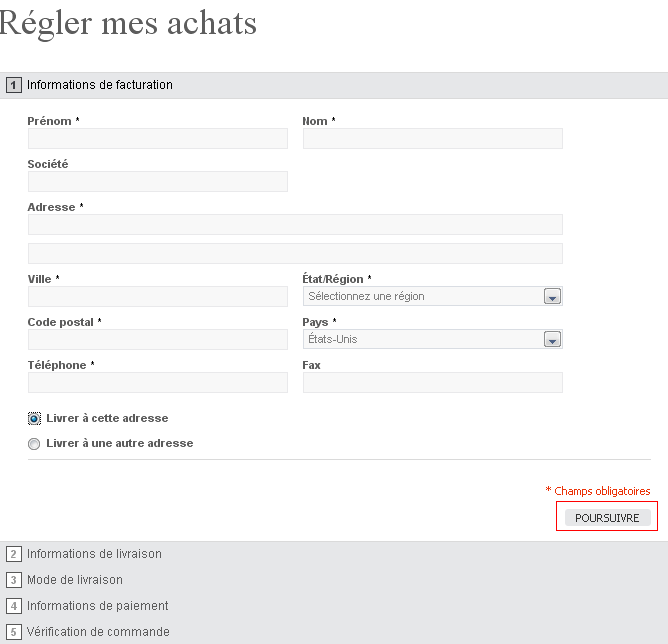Focus the Nom input field
This screenshot has width=668, height=644.
[432, 138]
